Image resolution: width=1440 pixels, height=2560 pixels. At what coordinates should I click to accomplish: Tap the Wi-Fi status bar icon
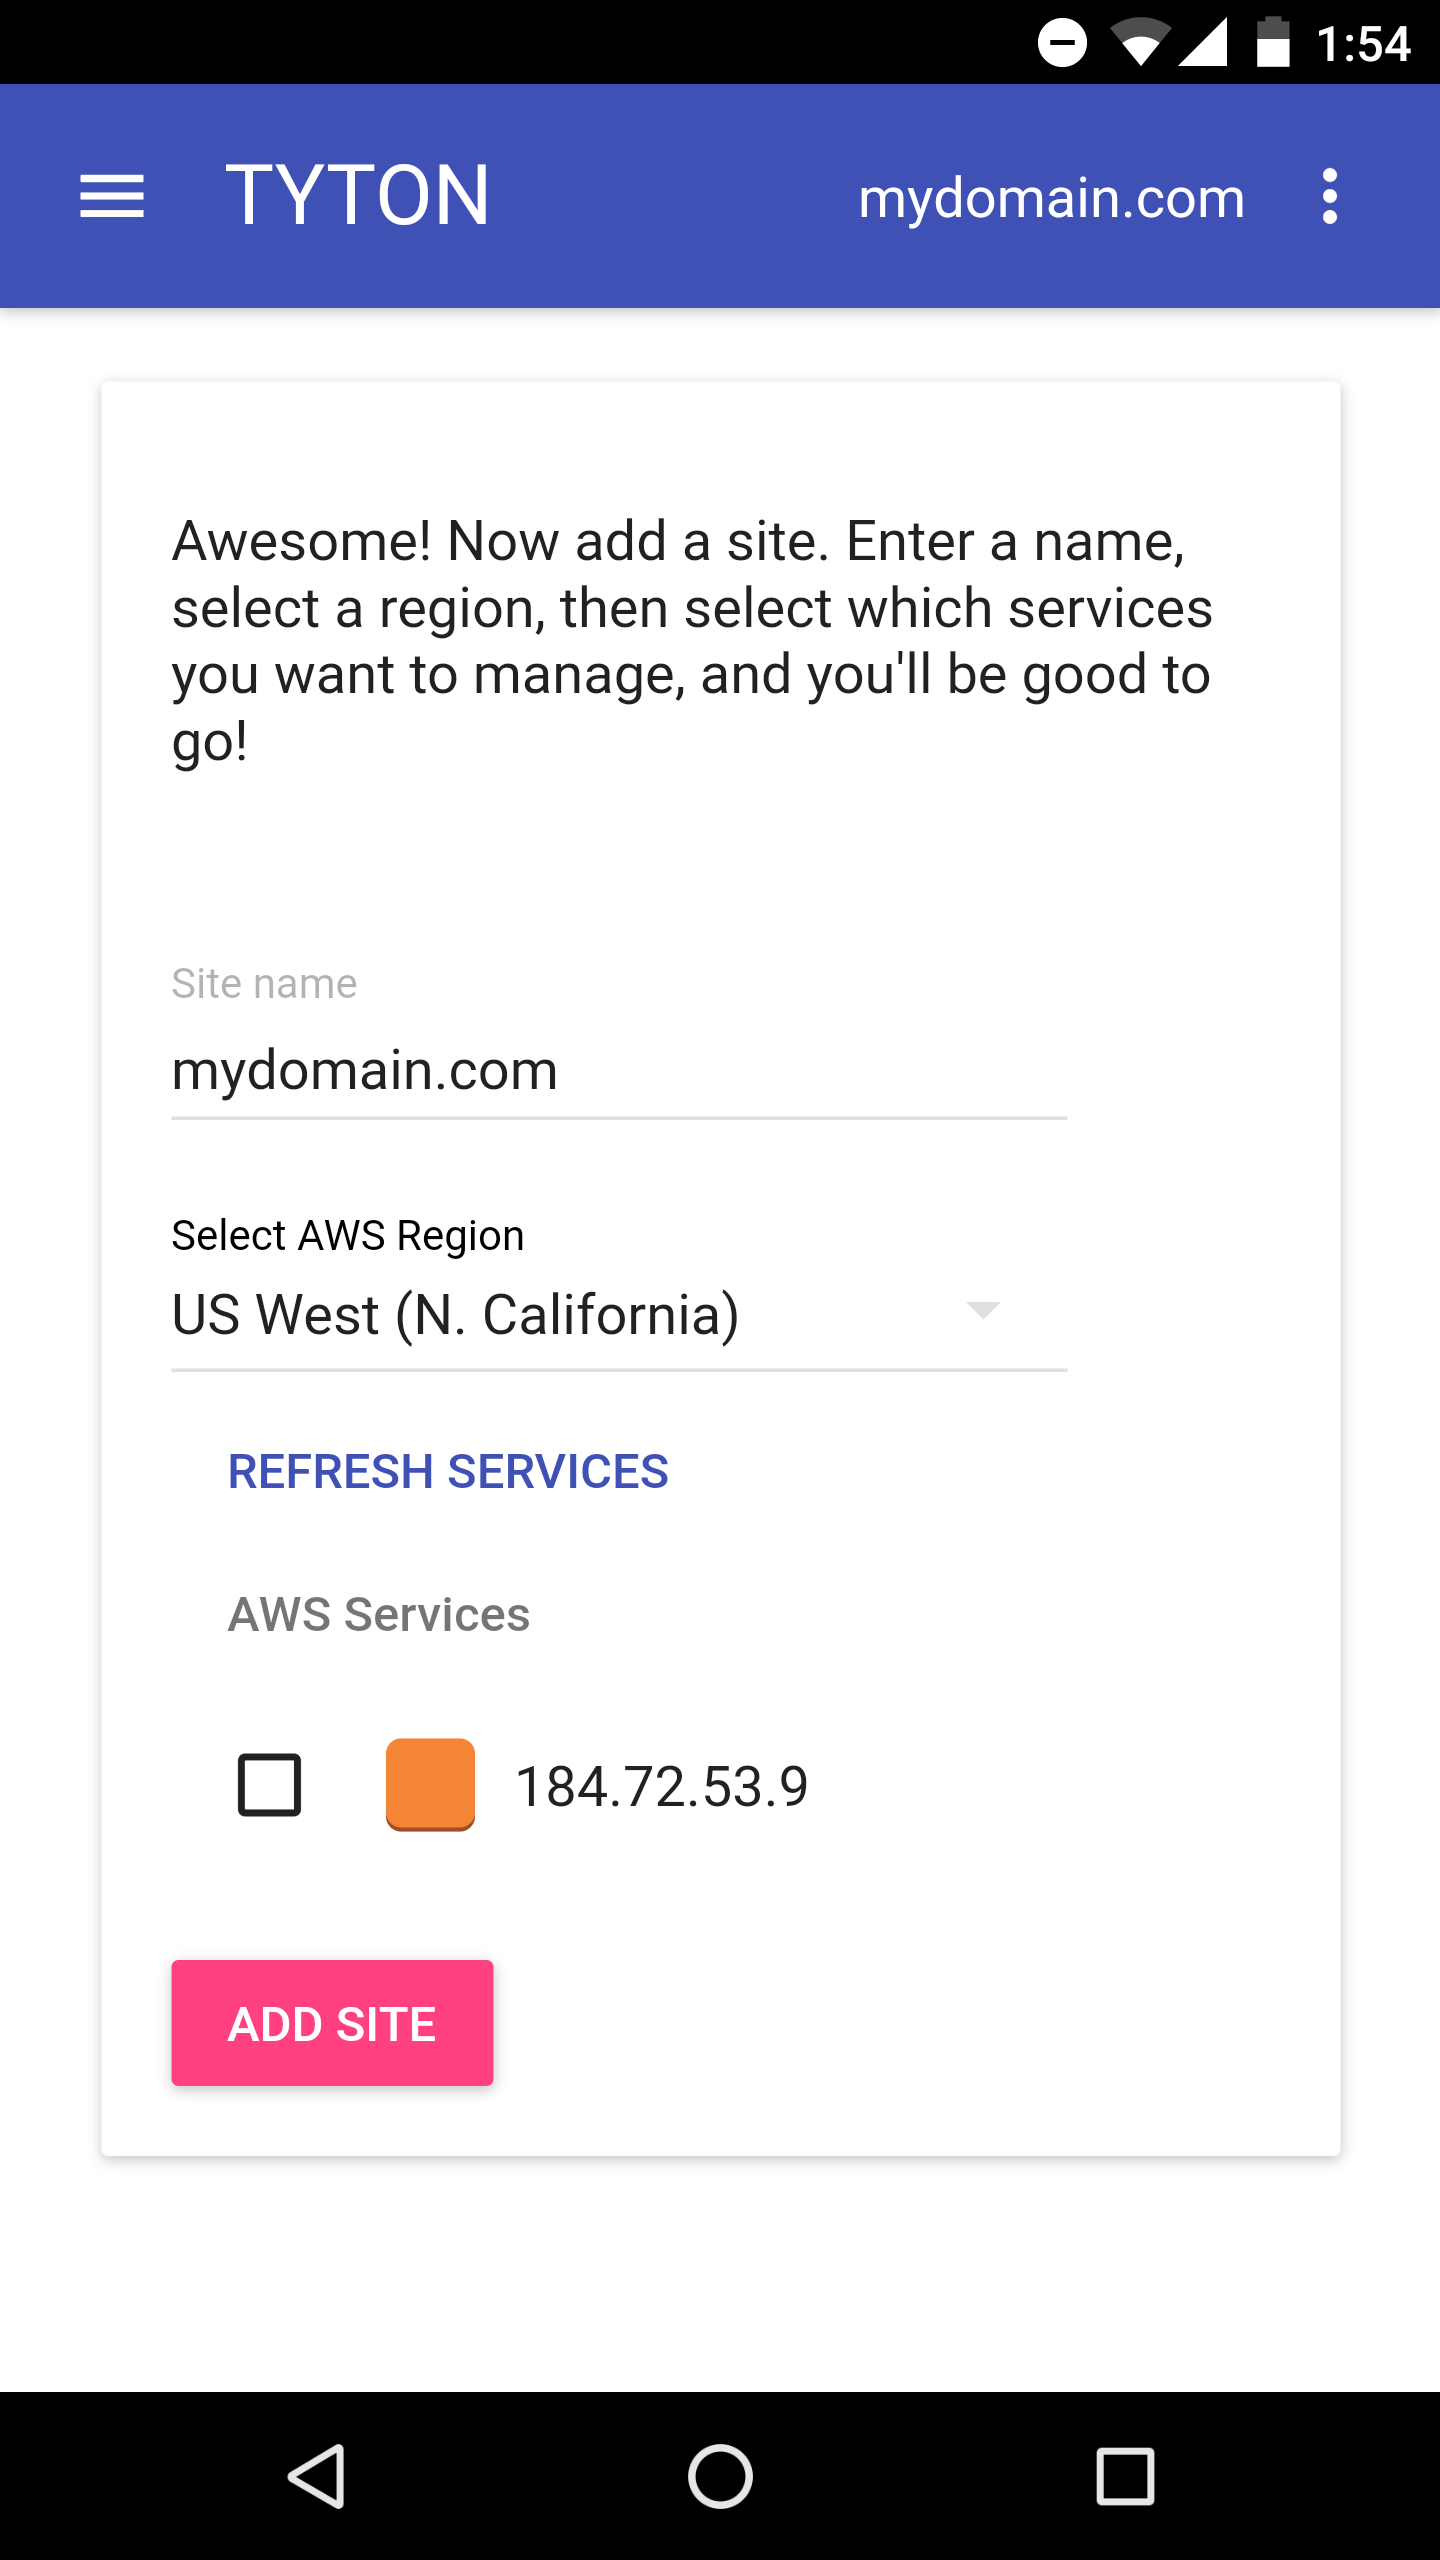(1140, 43)
